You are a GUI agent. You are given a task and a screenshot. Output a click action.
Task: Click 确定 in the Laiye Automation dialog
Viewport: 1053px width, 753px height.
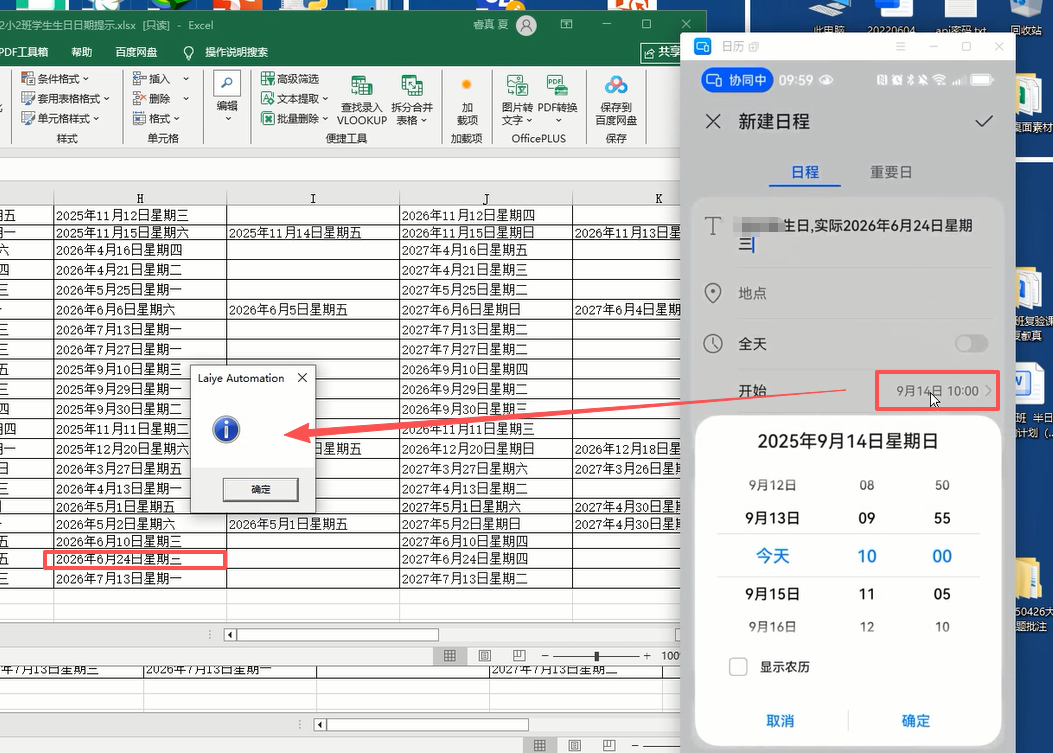pyautogui.click(x=260, y=490)
